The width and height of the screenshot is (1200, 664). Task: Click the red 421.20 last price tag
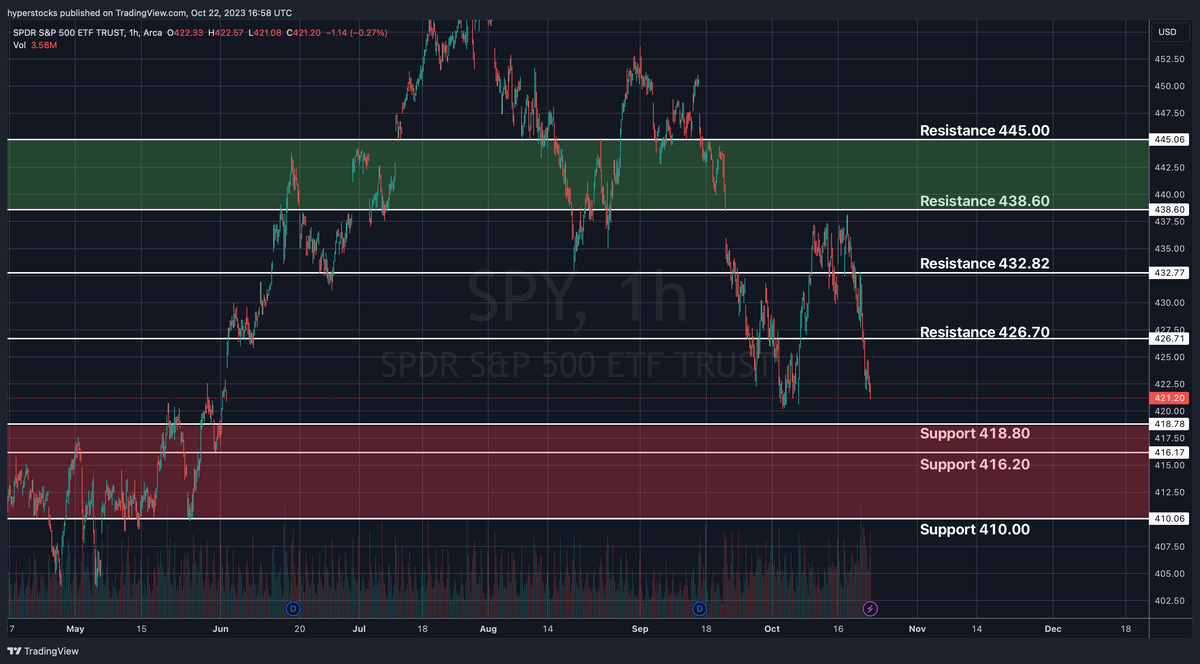1169,398
